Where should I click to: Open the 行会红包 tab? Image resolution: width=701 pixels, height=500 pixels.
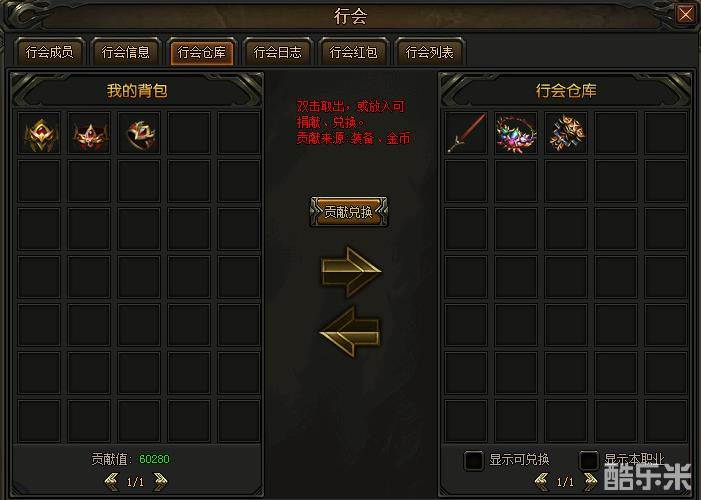(353, 52)
